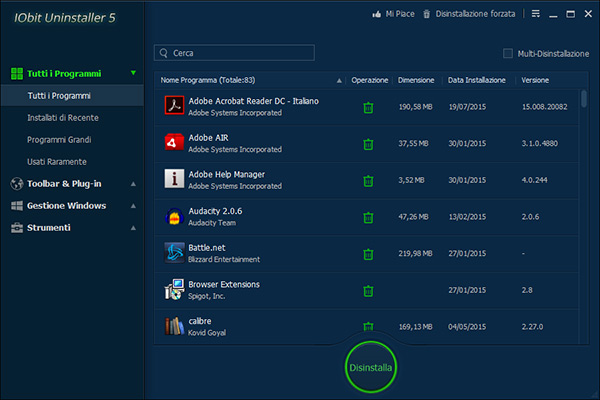Click the Toolbar & Plug-in globe icon
Screen dimensions: 600x400
[x=17, y=184]
